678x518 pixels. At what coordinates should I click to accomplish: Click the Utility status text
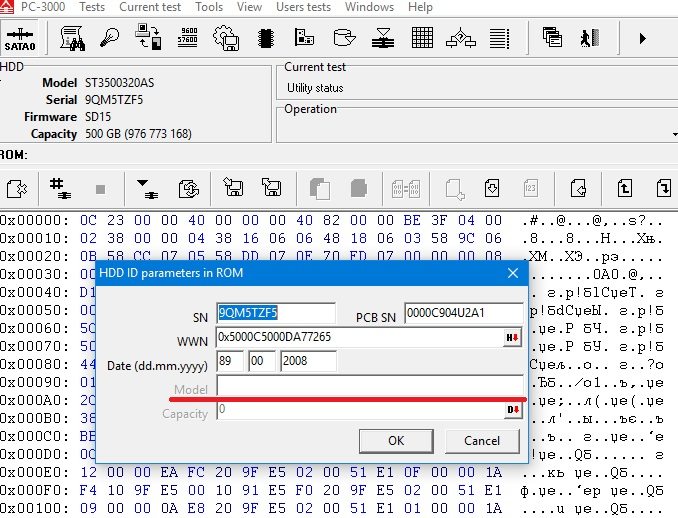[315, 88]
